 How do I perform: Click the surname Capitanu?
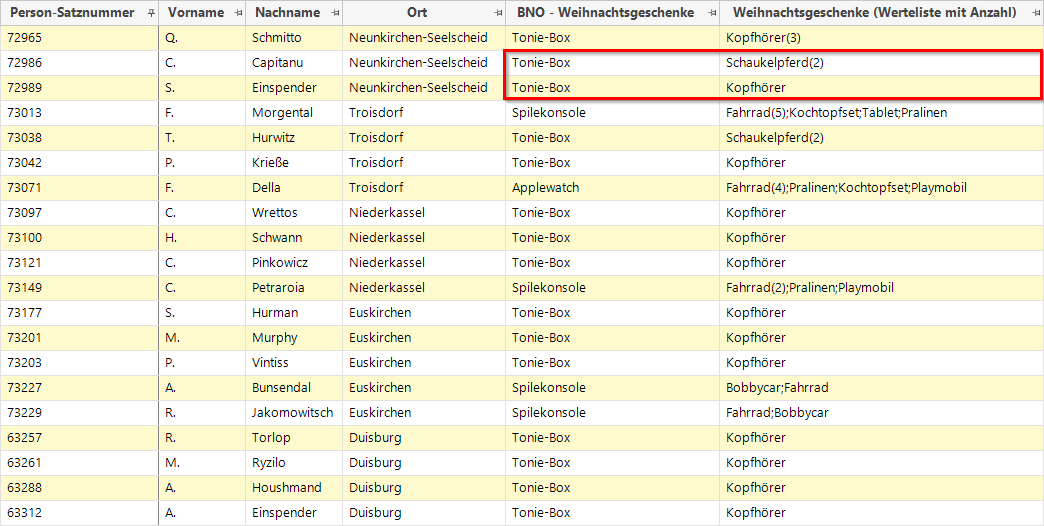click(277, 63)
